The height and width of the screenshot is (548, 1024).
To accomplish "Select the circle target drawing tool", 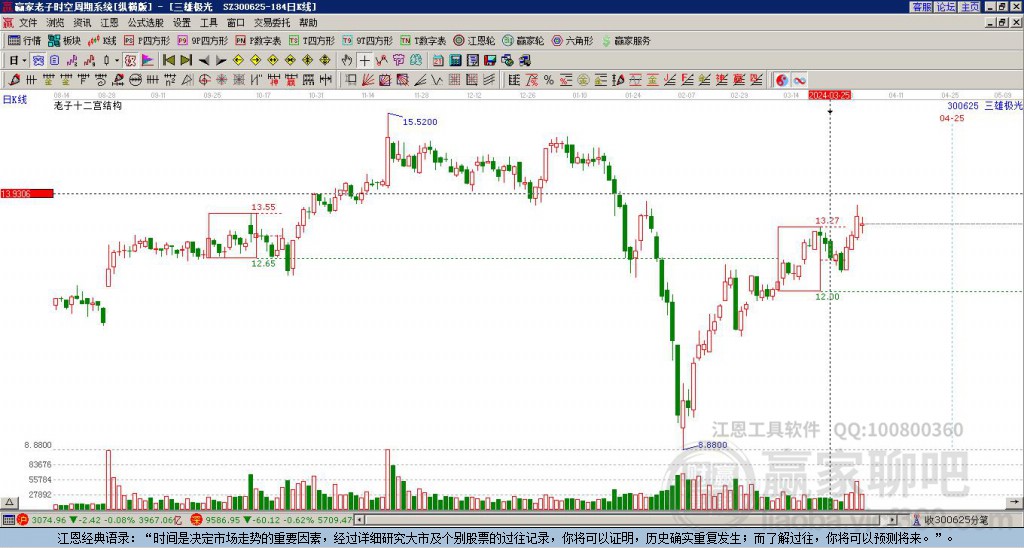I will [x=204, y=80].
